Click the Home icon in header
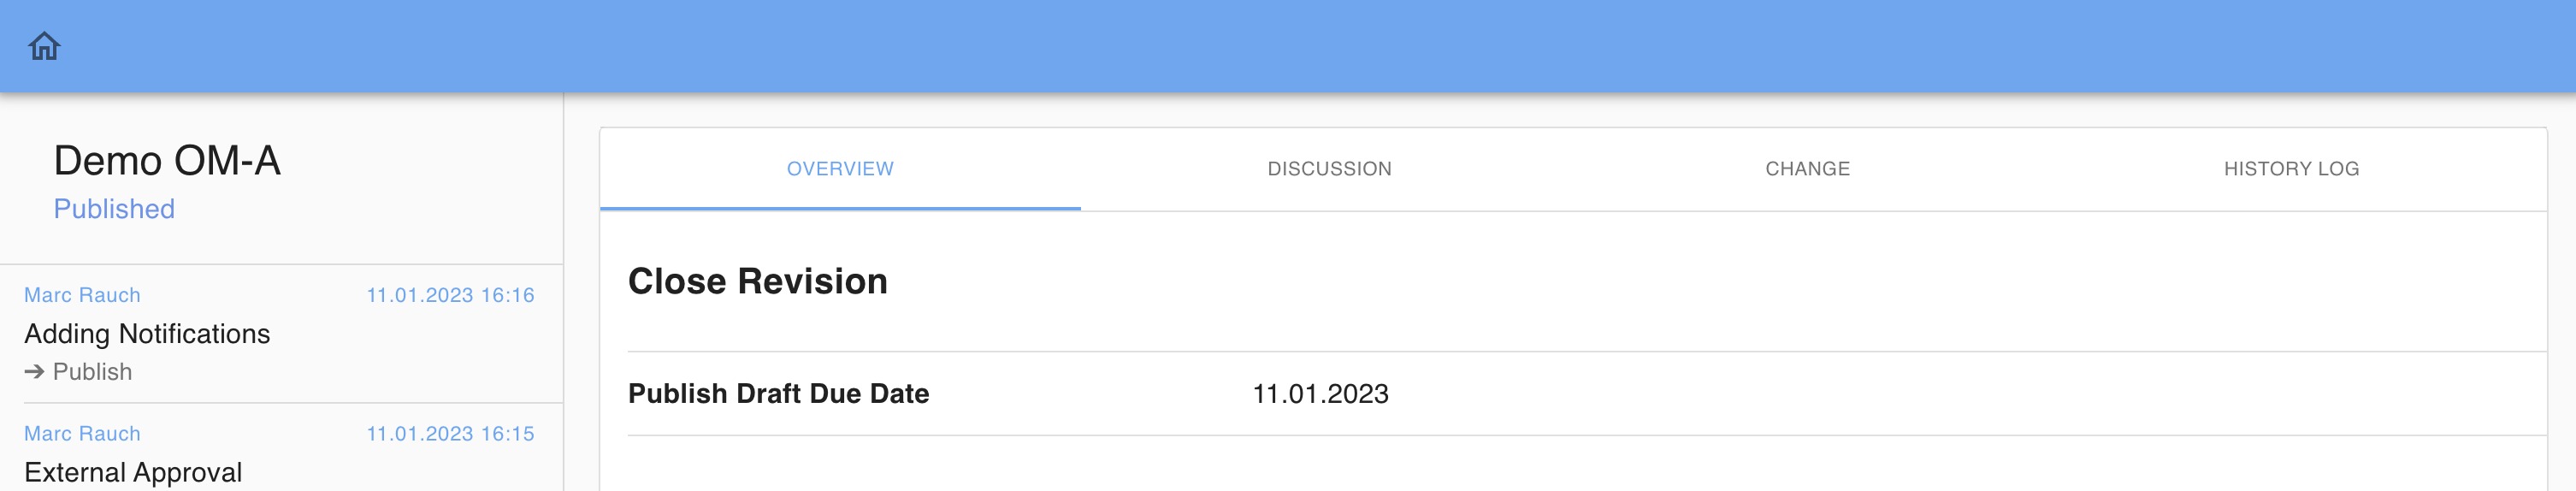This screenshot has height=491, width=2576. coord(44,46)
